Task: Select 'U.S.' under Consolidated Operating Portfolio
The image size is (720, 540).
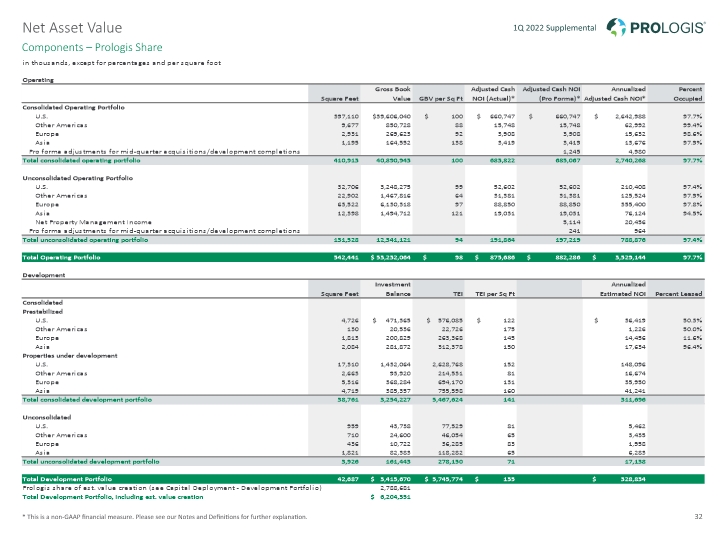Action: click(41, 117)
